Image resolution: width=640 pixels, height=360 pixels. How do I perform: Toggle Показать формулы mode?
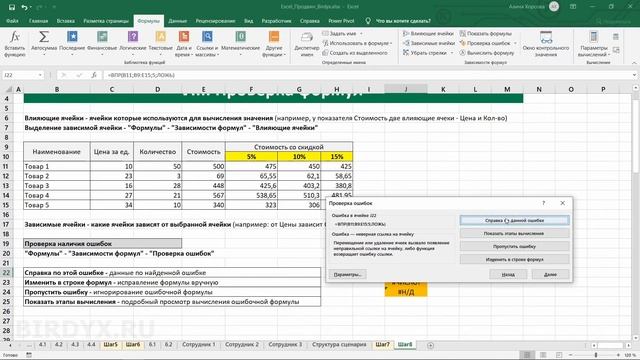pos(485,33)
